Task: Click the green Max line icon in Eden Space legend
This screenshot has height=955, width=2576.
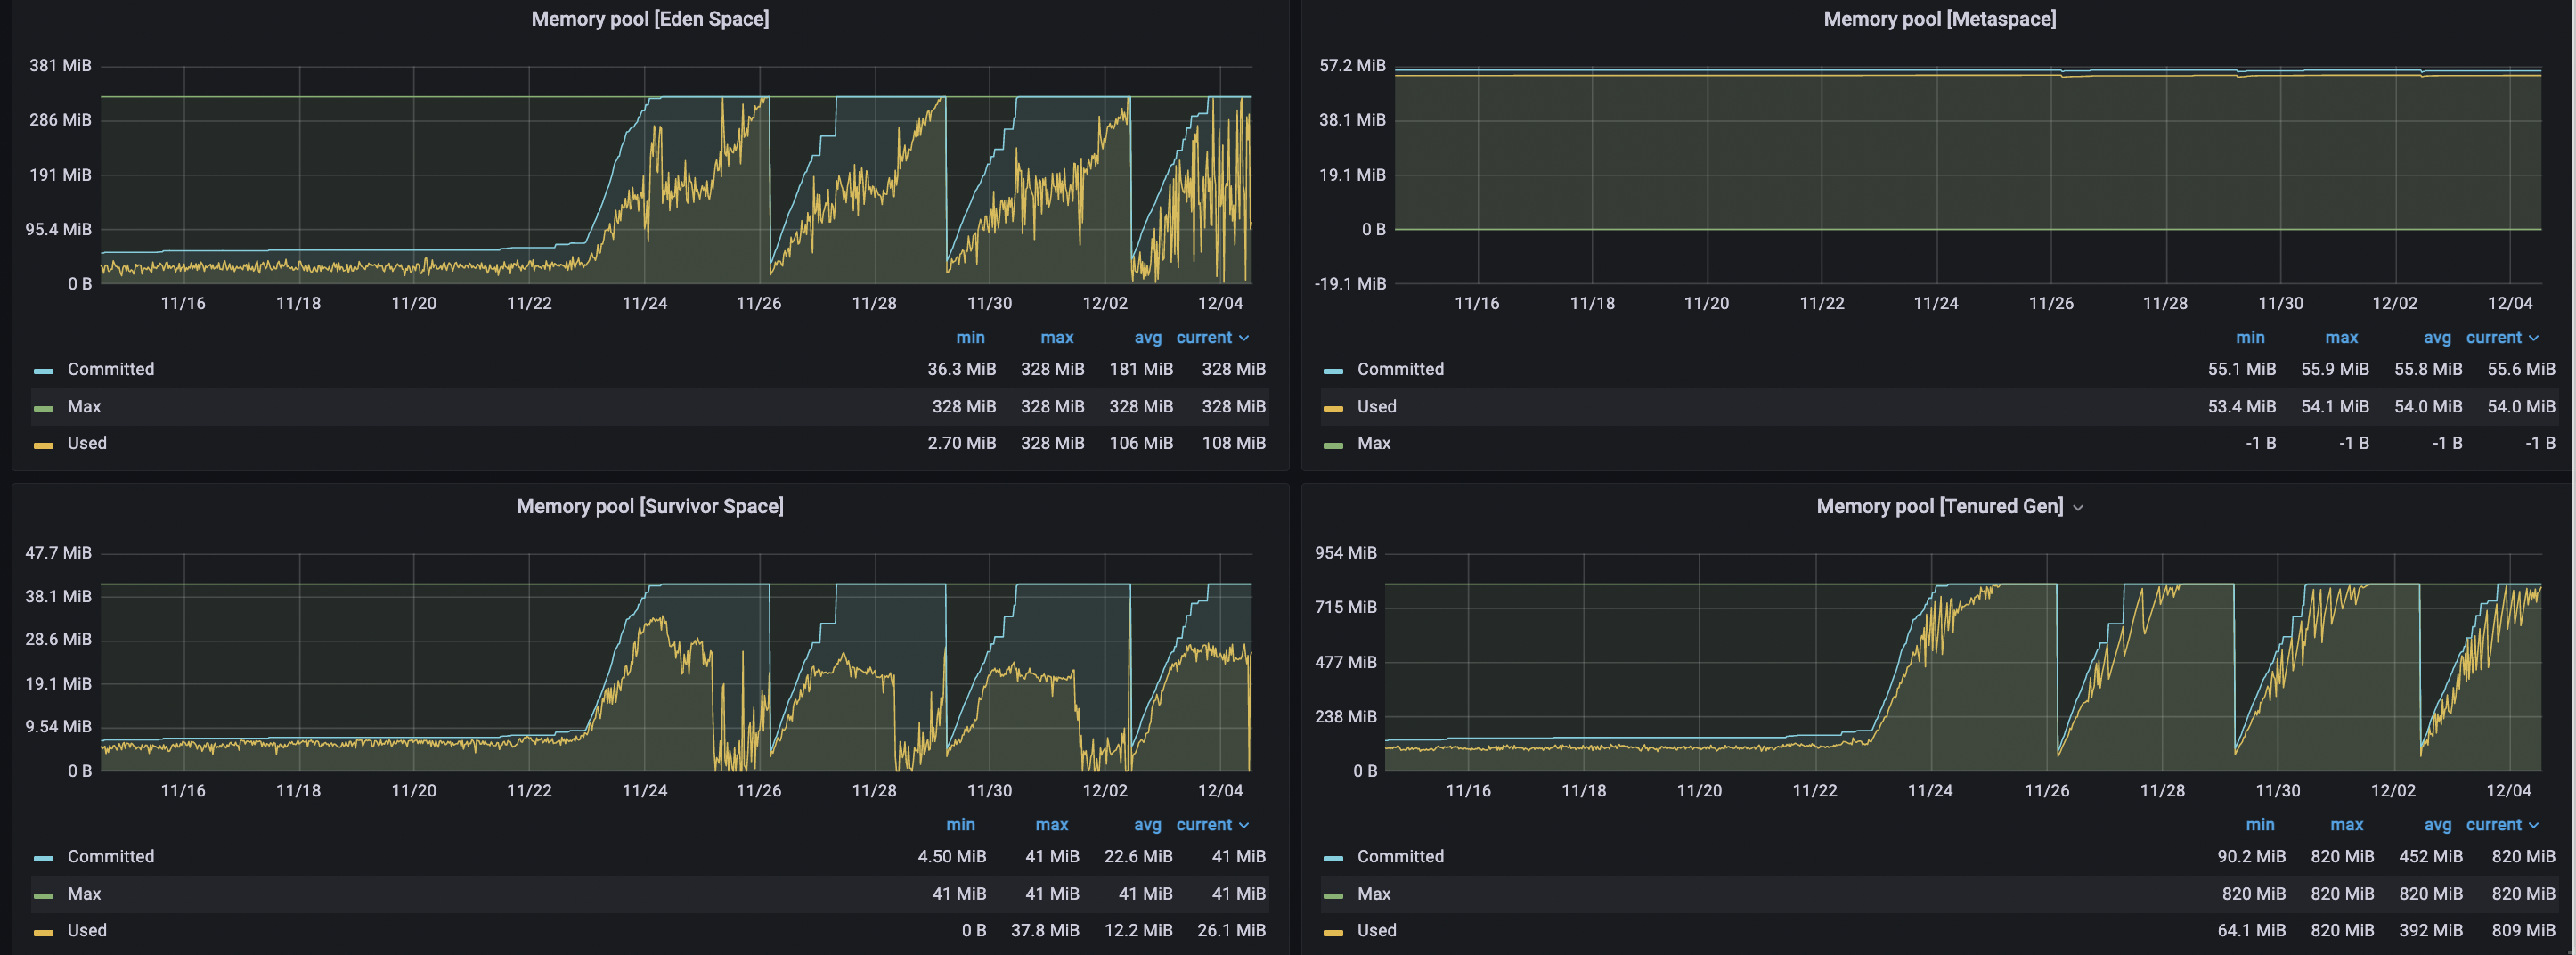Action: coord(43,406)
